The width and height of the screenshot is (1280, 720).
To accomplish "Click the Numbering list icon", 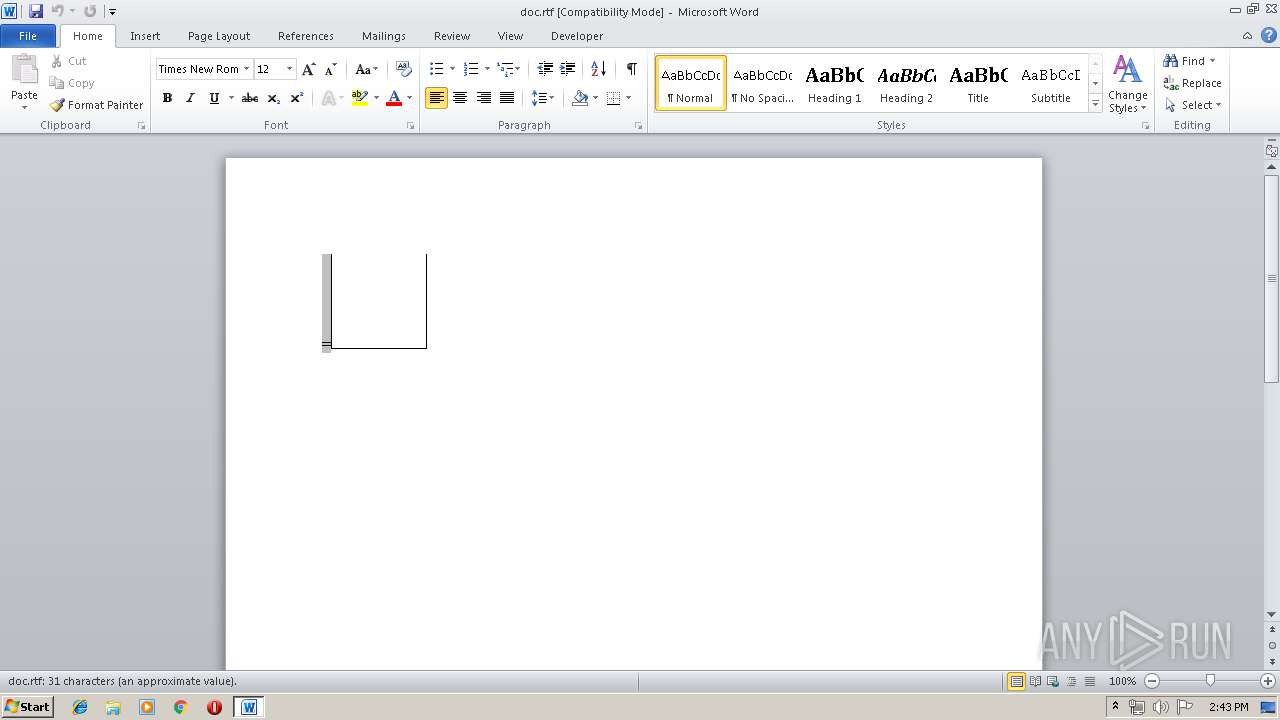I will 471,69.
